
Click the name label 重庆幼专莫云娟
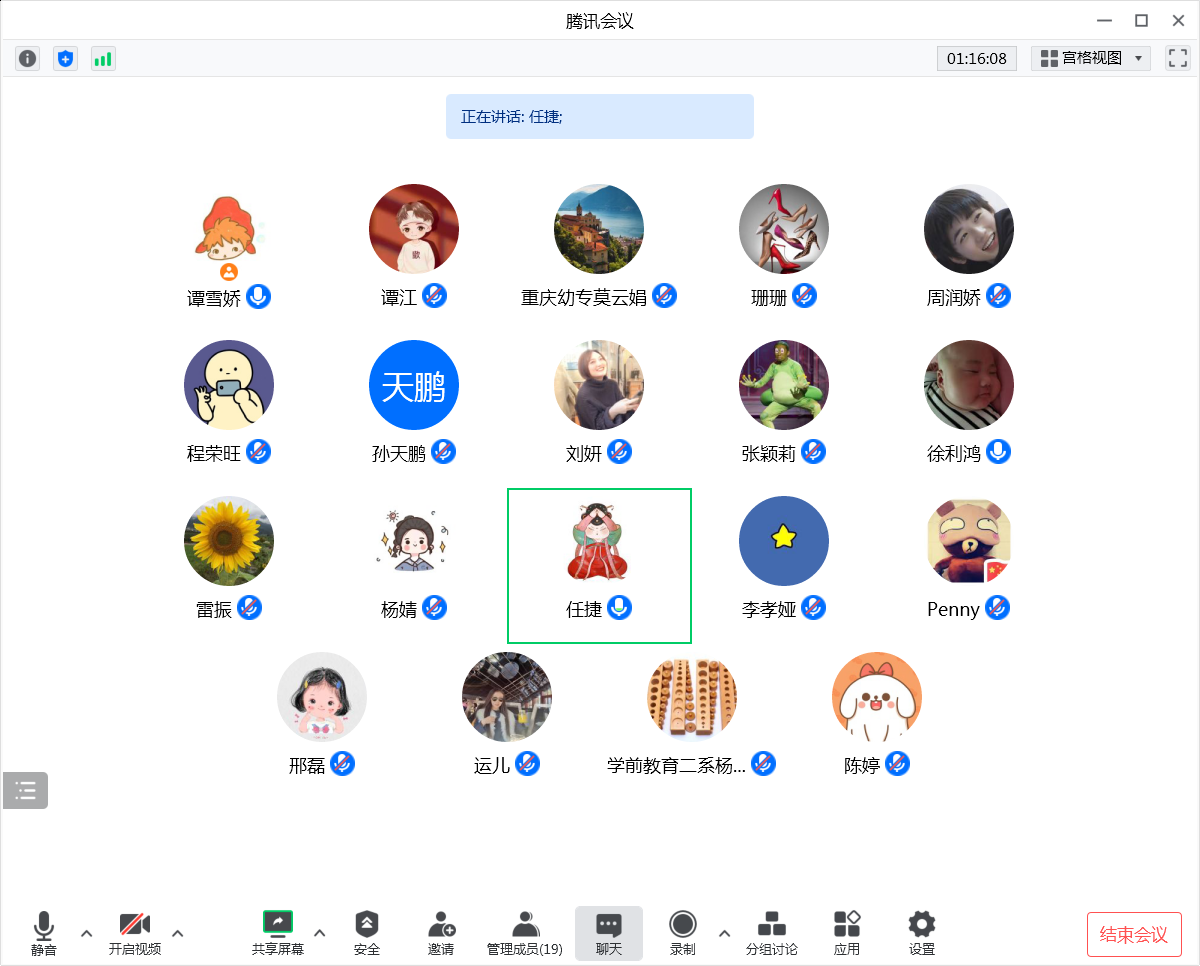pyautogui.click(x=584, y=298)
